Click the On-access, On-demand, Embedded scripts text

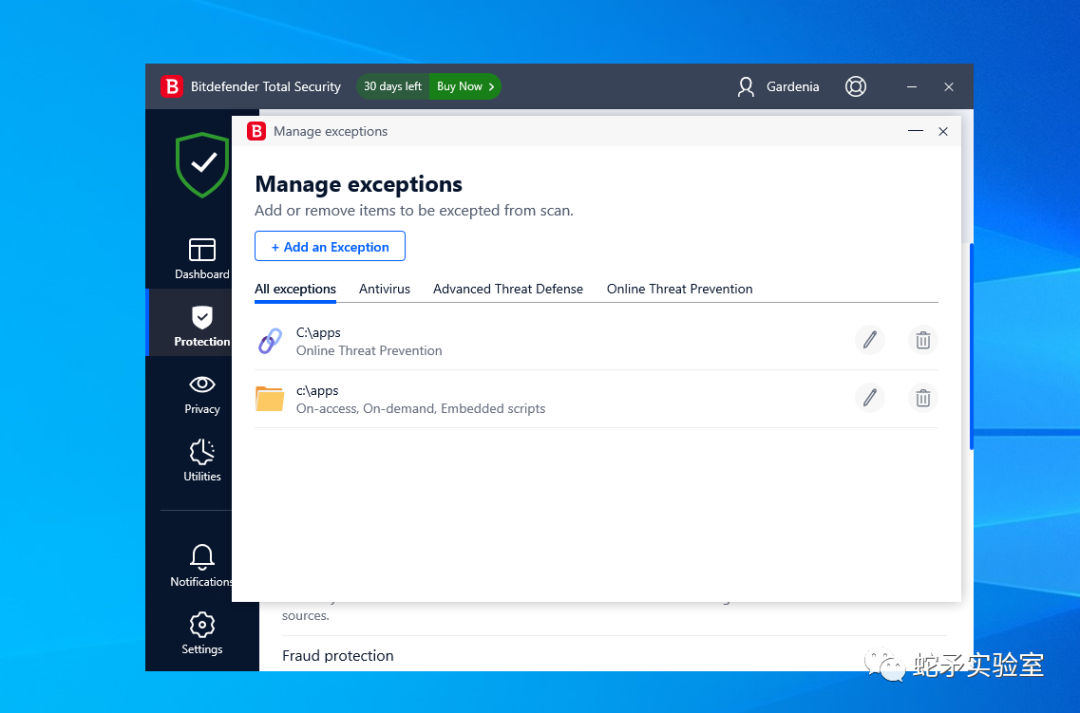click(x=420, y=409)
